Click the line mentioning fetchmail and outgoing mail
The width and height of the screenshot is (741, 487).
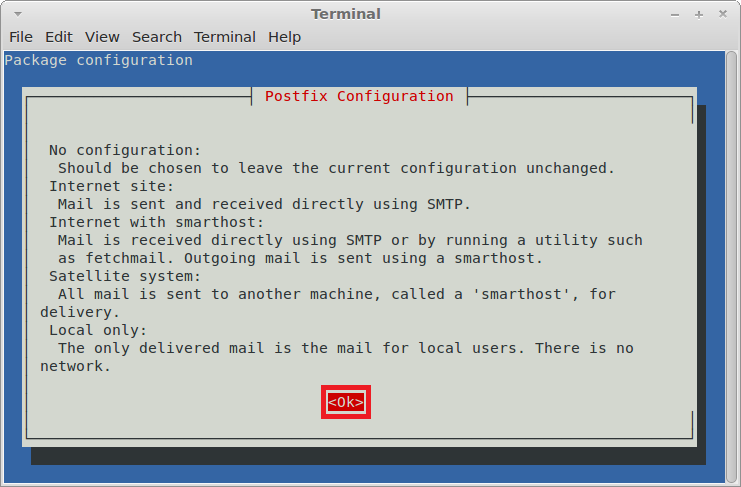click(300, 258)
